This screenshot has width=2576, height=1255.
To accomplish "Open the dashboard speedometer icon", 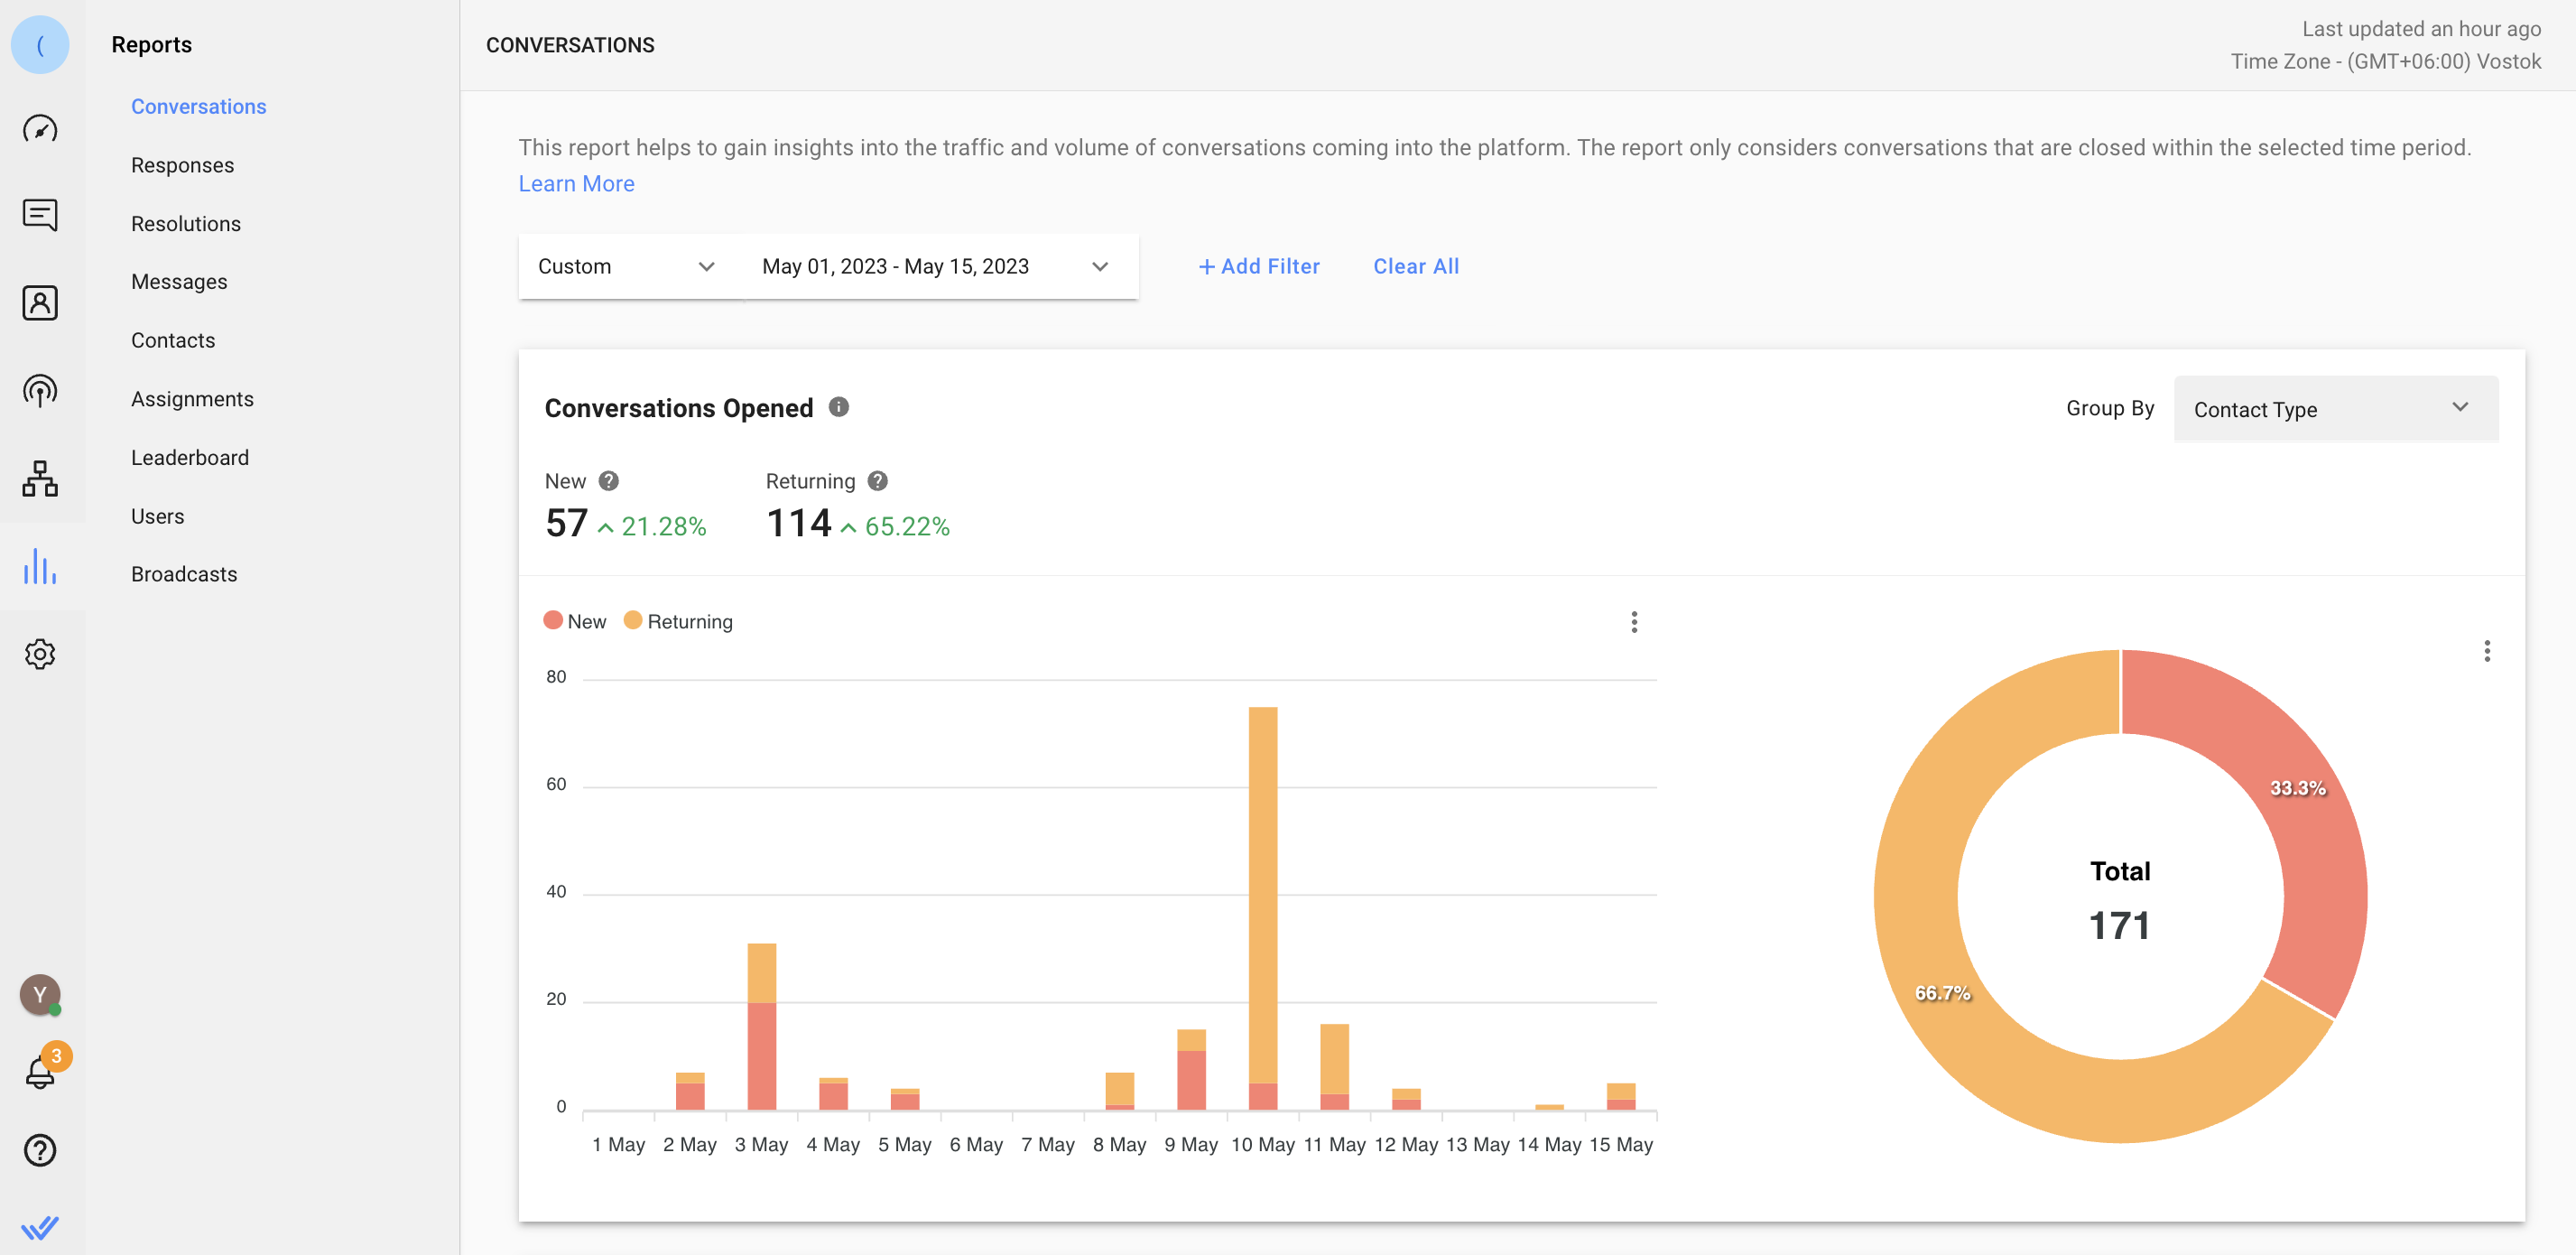I will (40, 129).
